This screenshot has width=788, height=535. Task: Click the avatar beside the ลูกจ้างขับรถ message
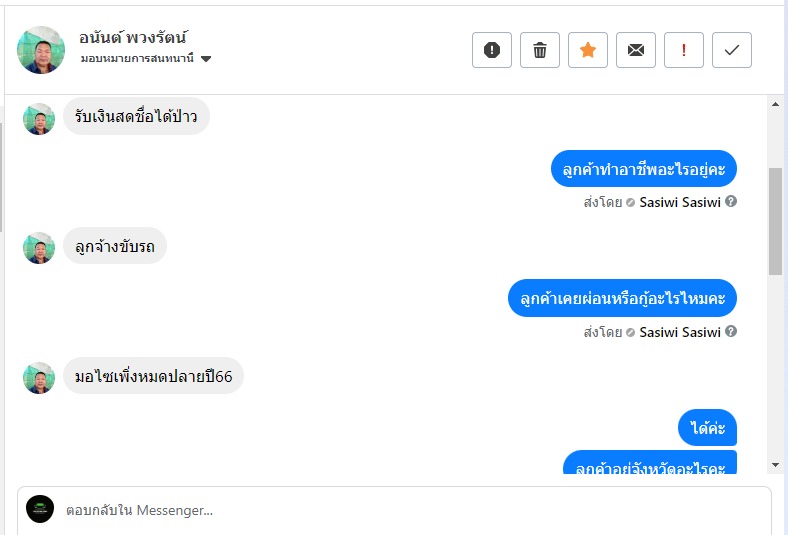point(39,248)
